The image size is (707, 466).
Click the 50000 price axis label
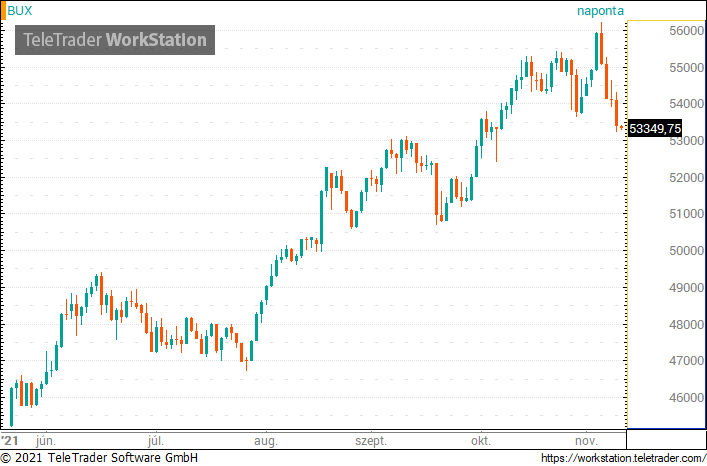pyautogui.click(x=687, y=251)
